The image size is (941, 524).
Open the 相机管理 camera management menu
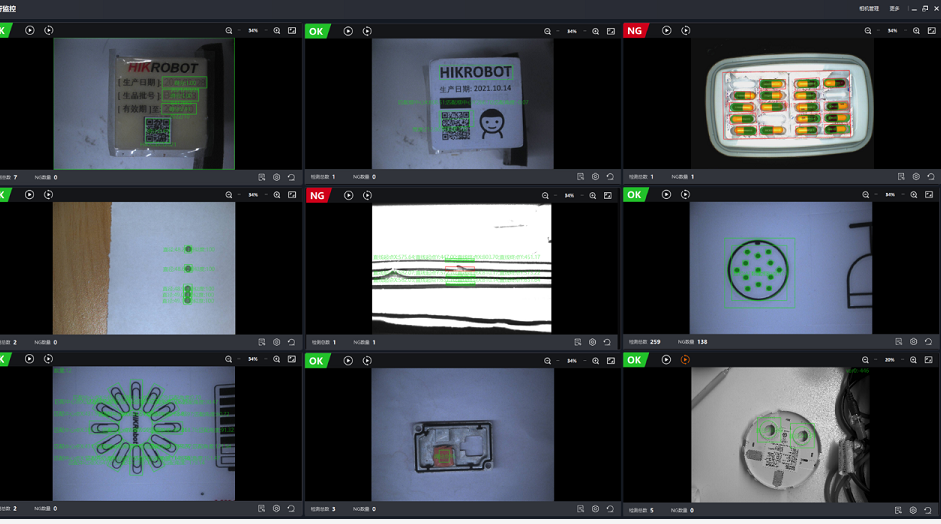868,8
